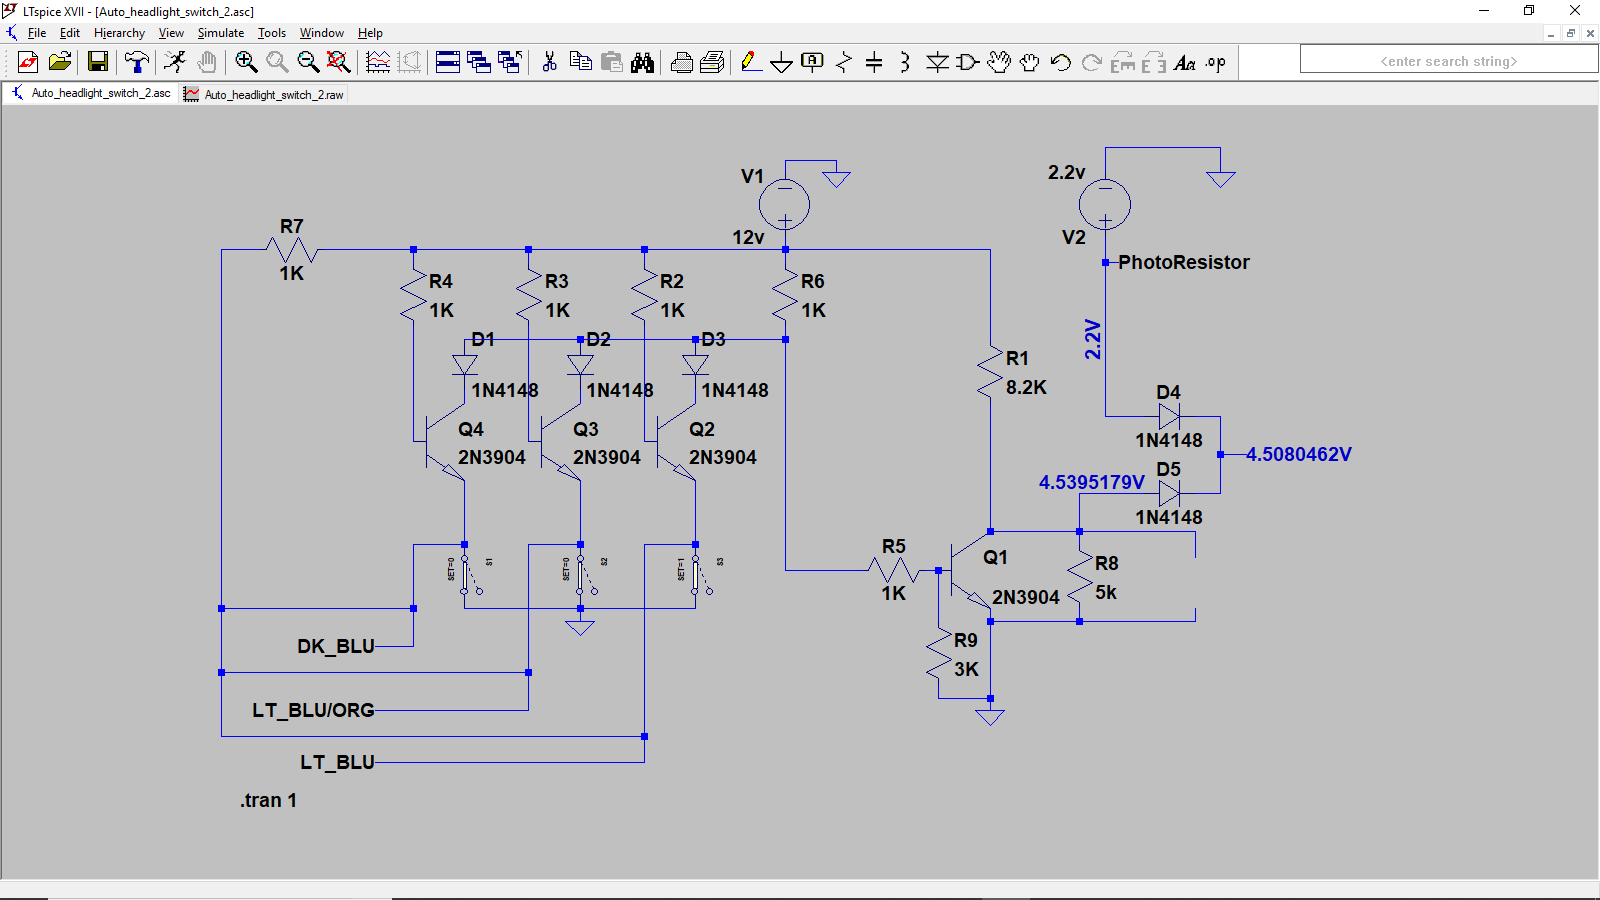This screenshot has height=900, width=1600.
Task: Place a Ground symbol from toolbar
Action: point(781,62)
